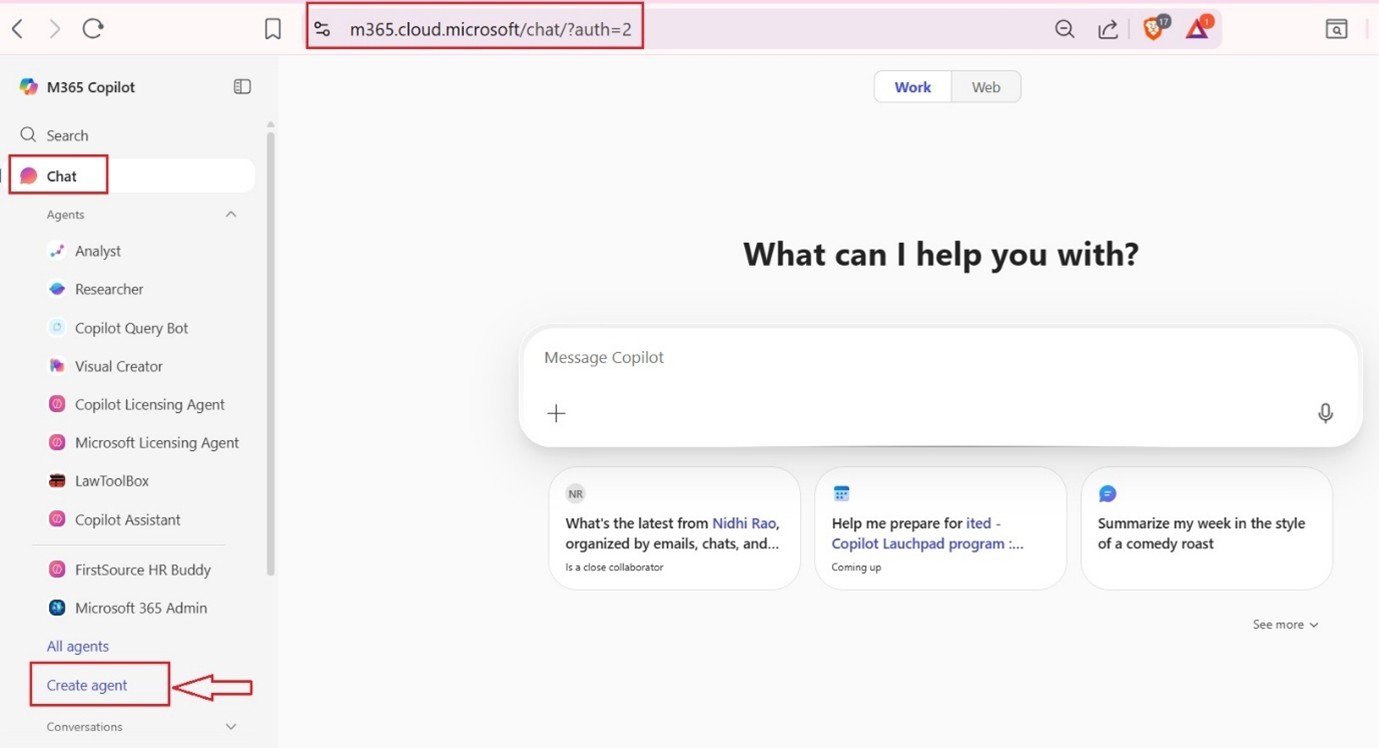Click the Agents section header
Screen dimensions: 1379x748
(65, 215)
